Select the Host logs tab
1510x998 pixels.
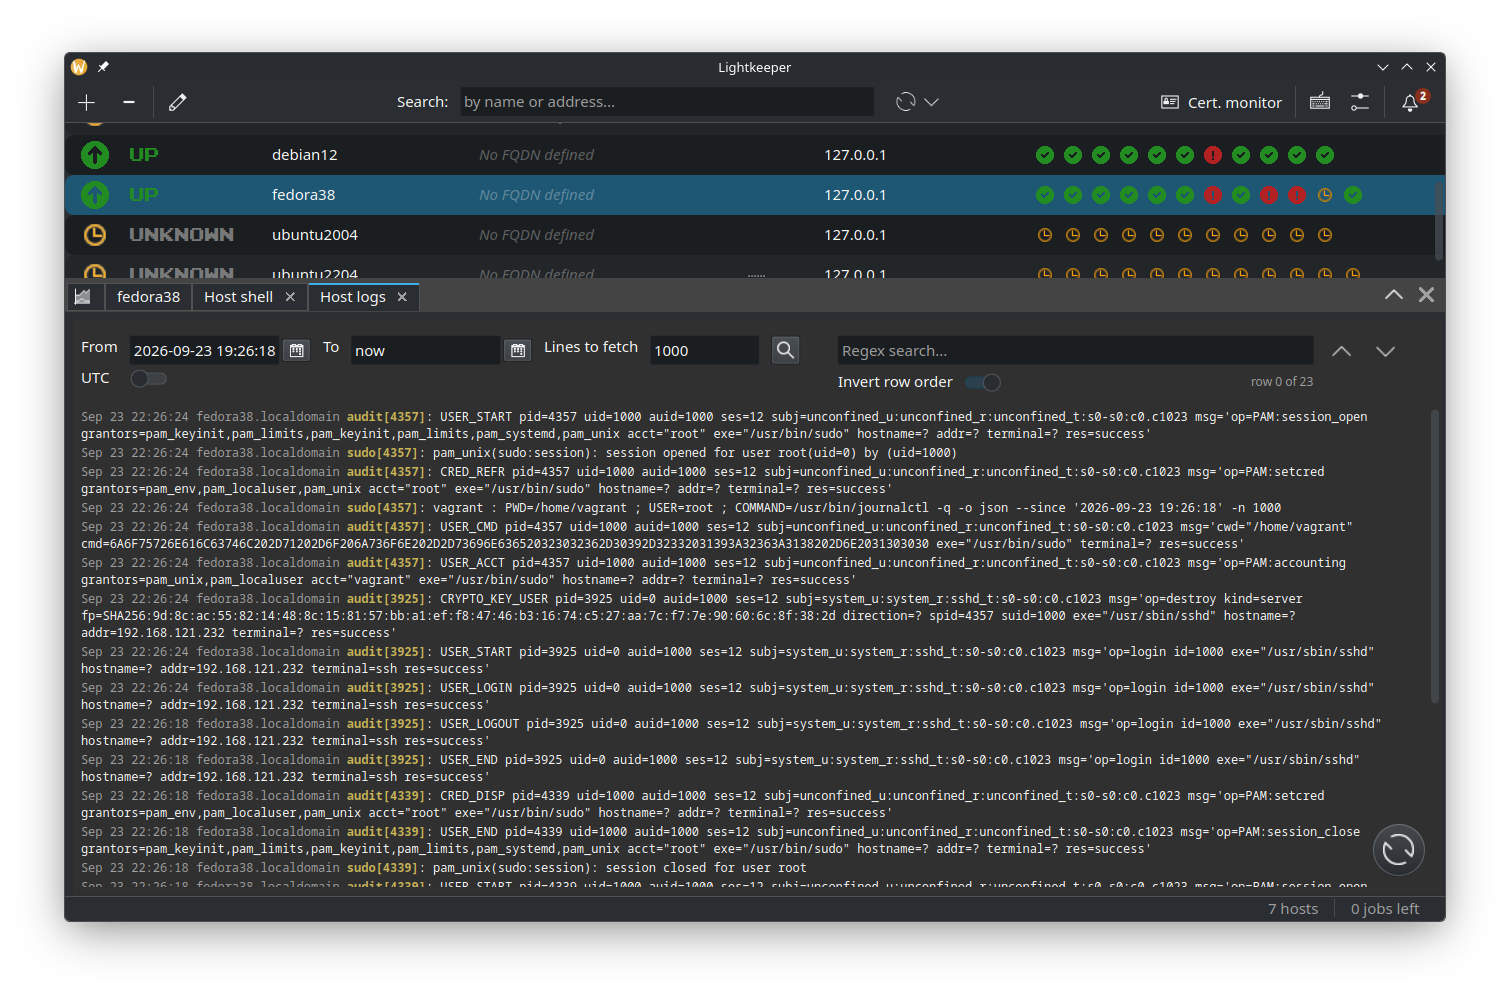(353, 297)
